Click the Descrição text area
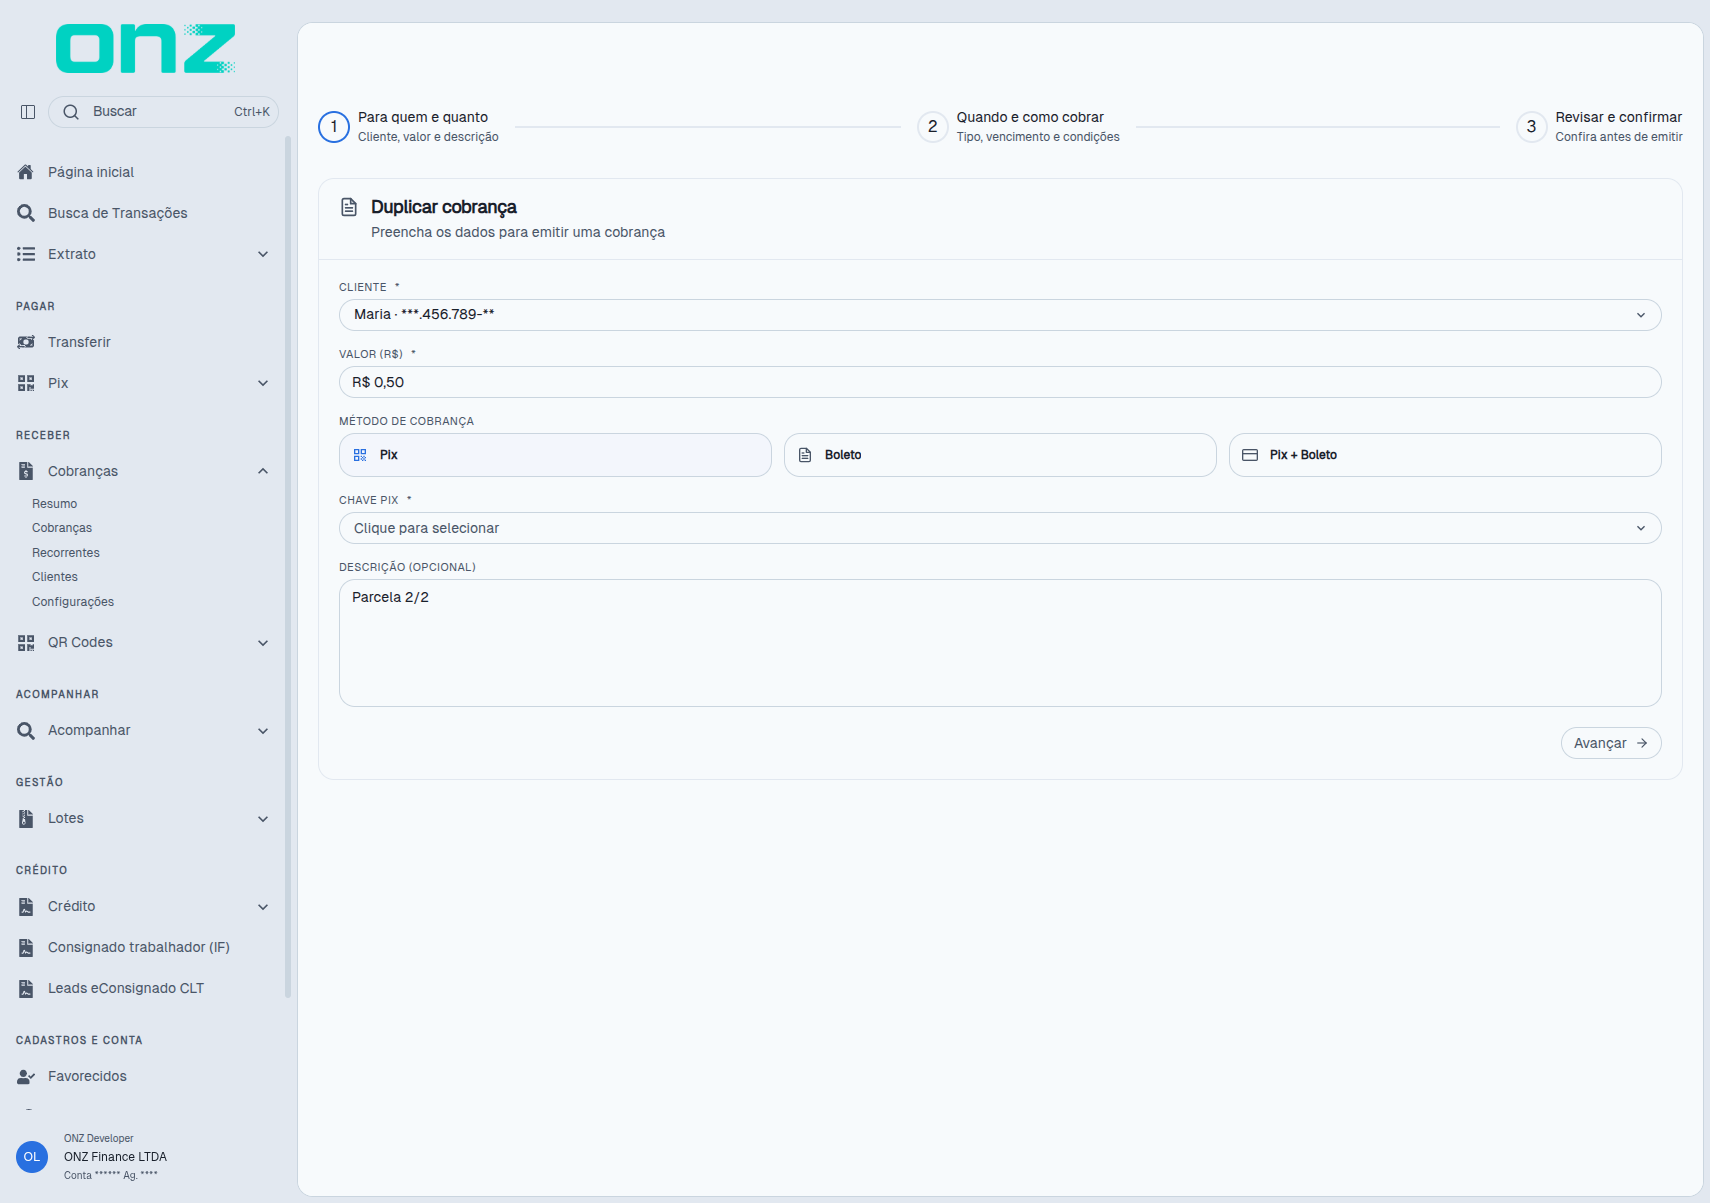 click(x=1000, y=643)
